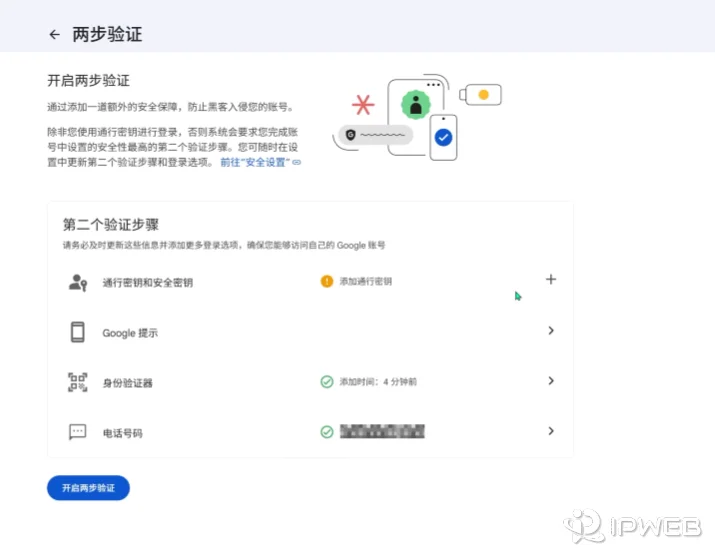Click the message bubble icon for 电话号码
Screen dimensions: 715x556
tap(78, 431)
